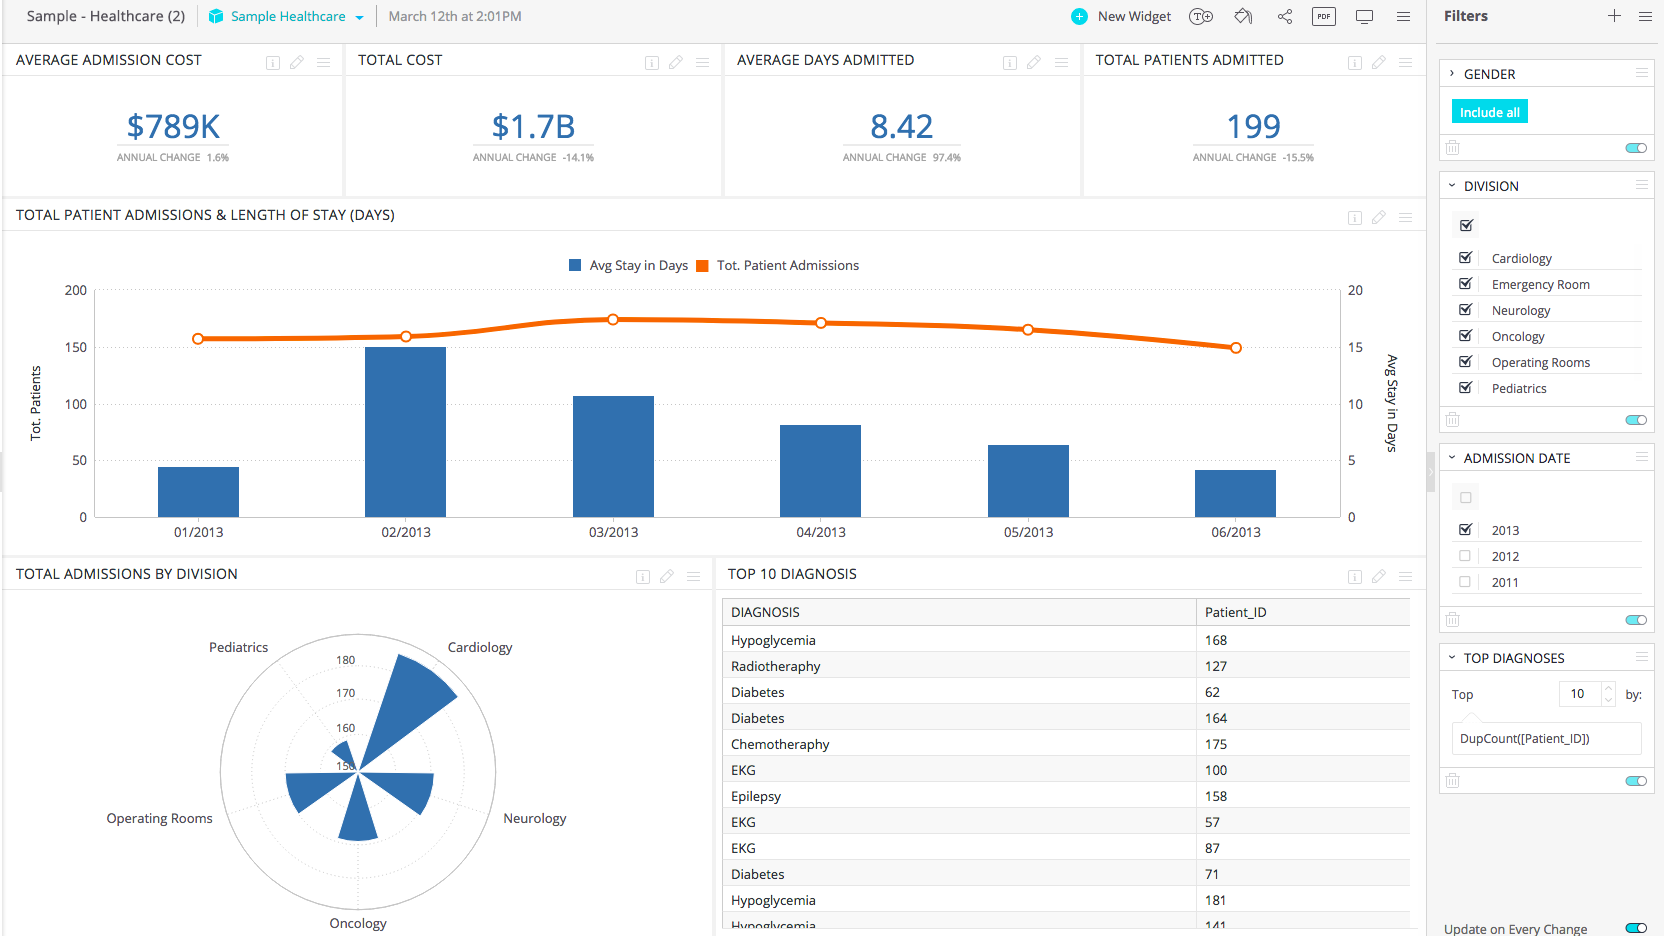The width and height of the screenshot is (1664, 936).
Task: Open the Admission Date filter options menu
Action: (x=1641, y=457)
